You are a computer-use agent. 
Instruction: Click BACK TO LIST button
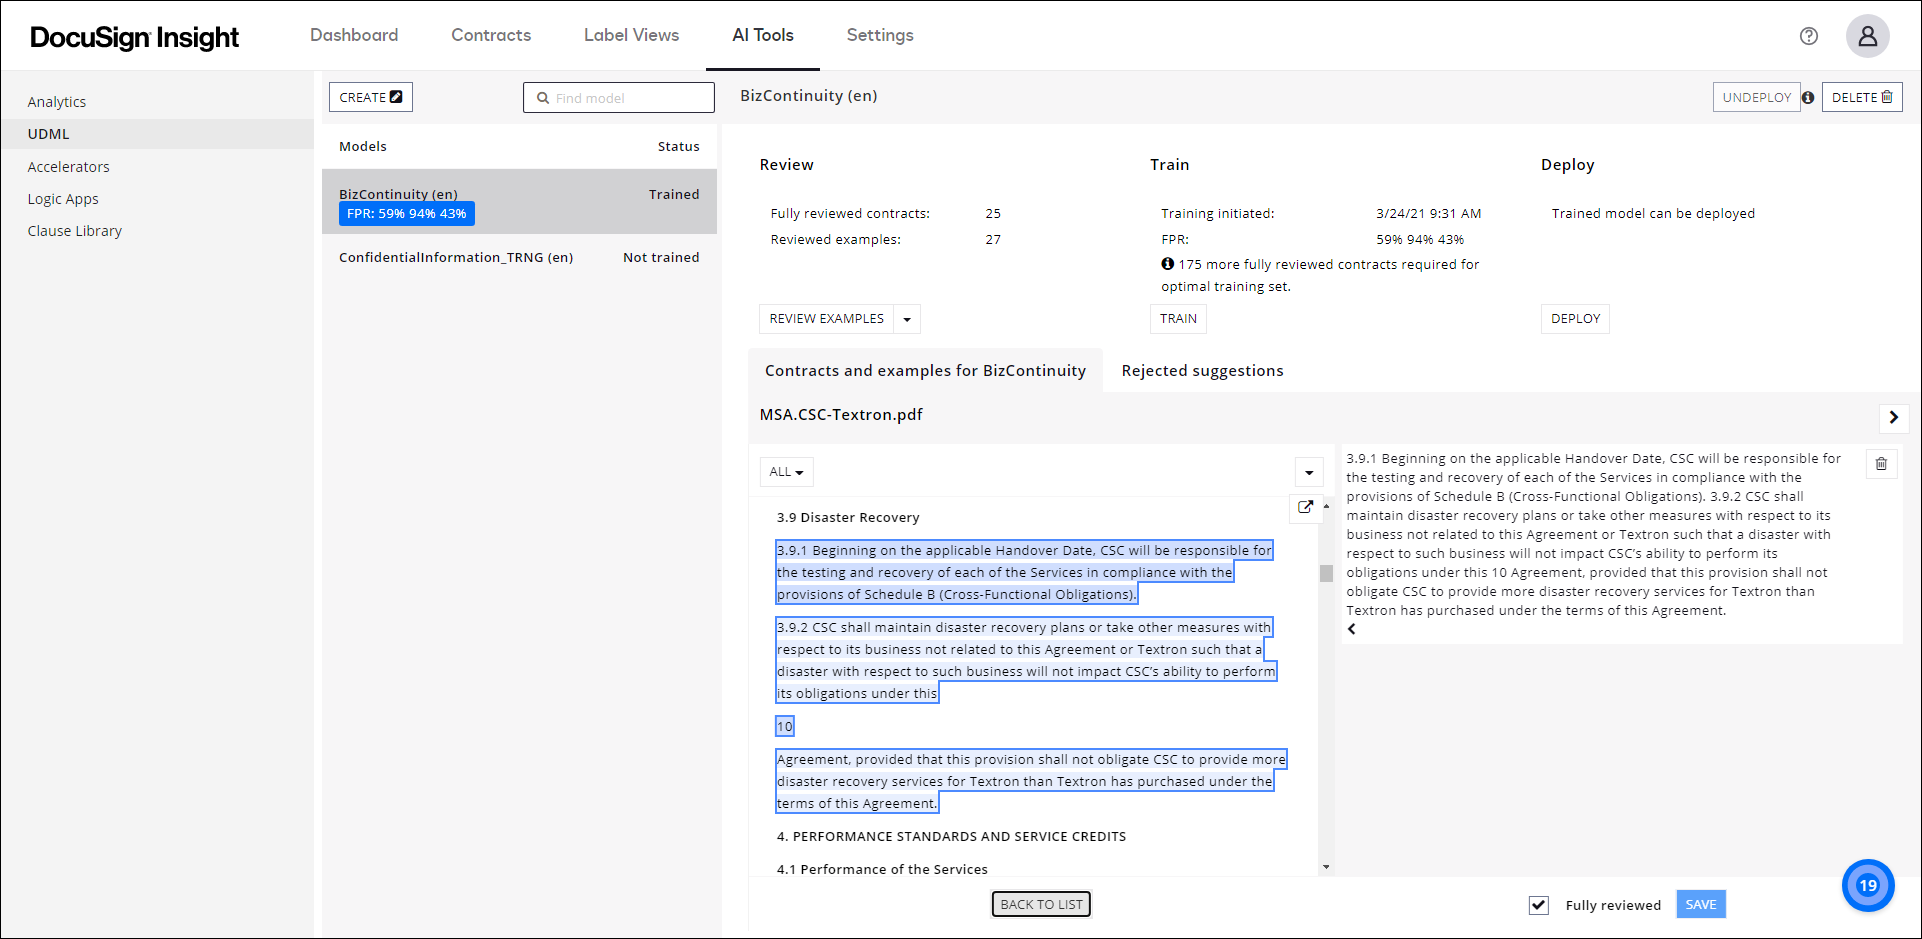coord(1041,904)
